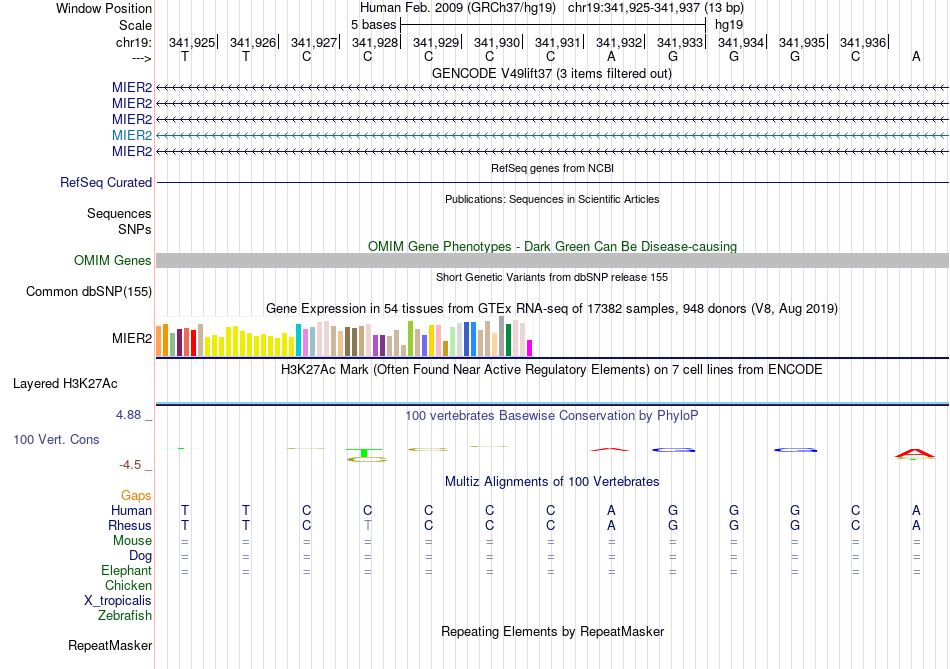950x669 pixels.
Task: Click the SNPs publications subtrack label
Action: (135, 229)
